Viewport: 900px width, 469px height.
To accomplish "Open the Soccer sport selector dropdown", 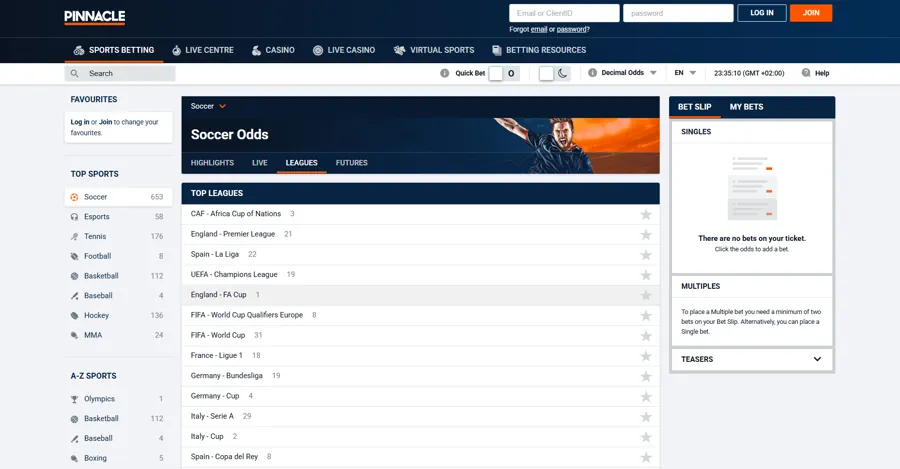I will tap(208, 106).
